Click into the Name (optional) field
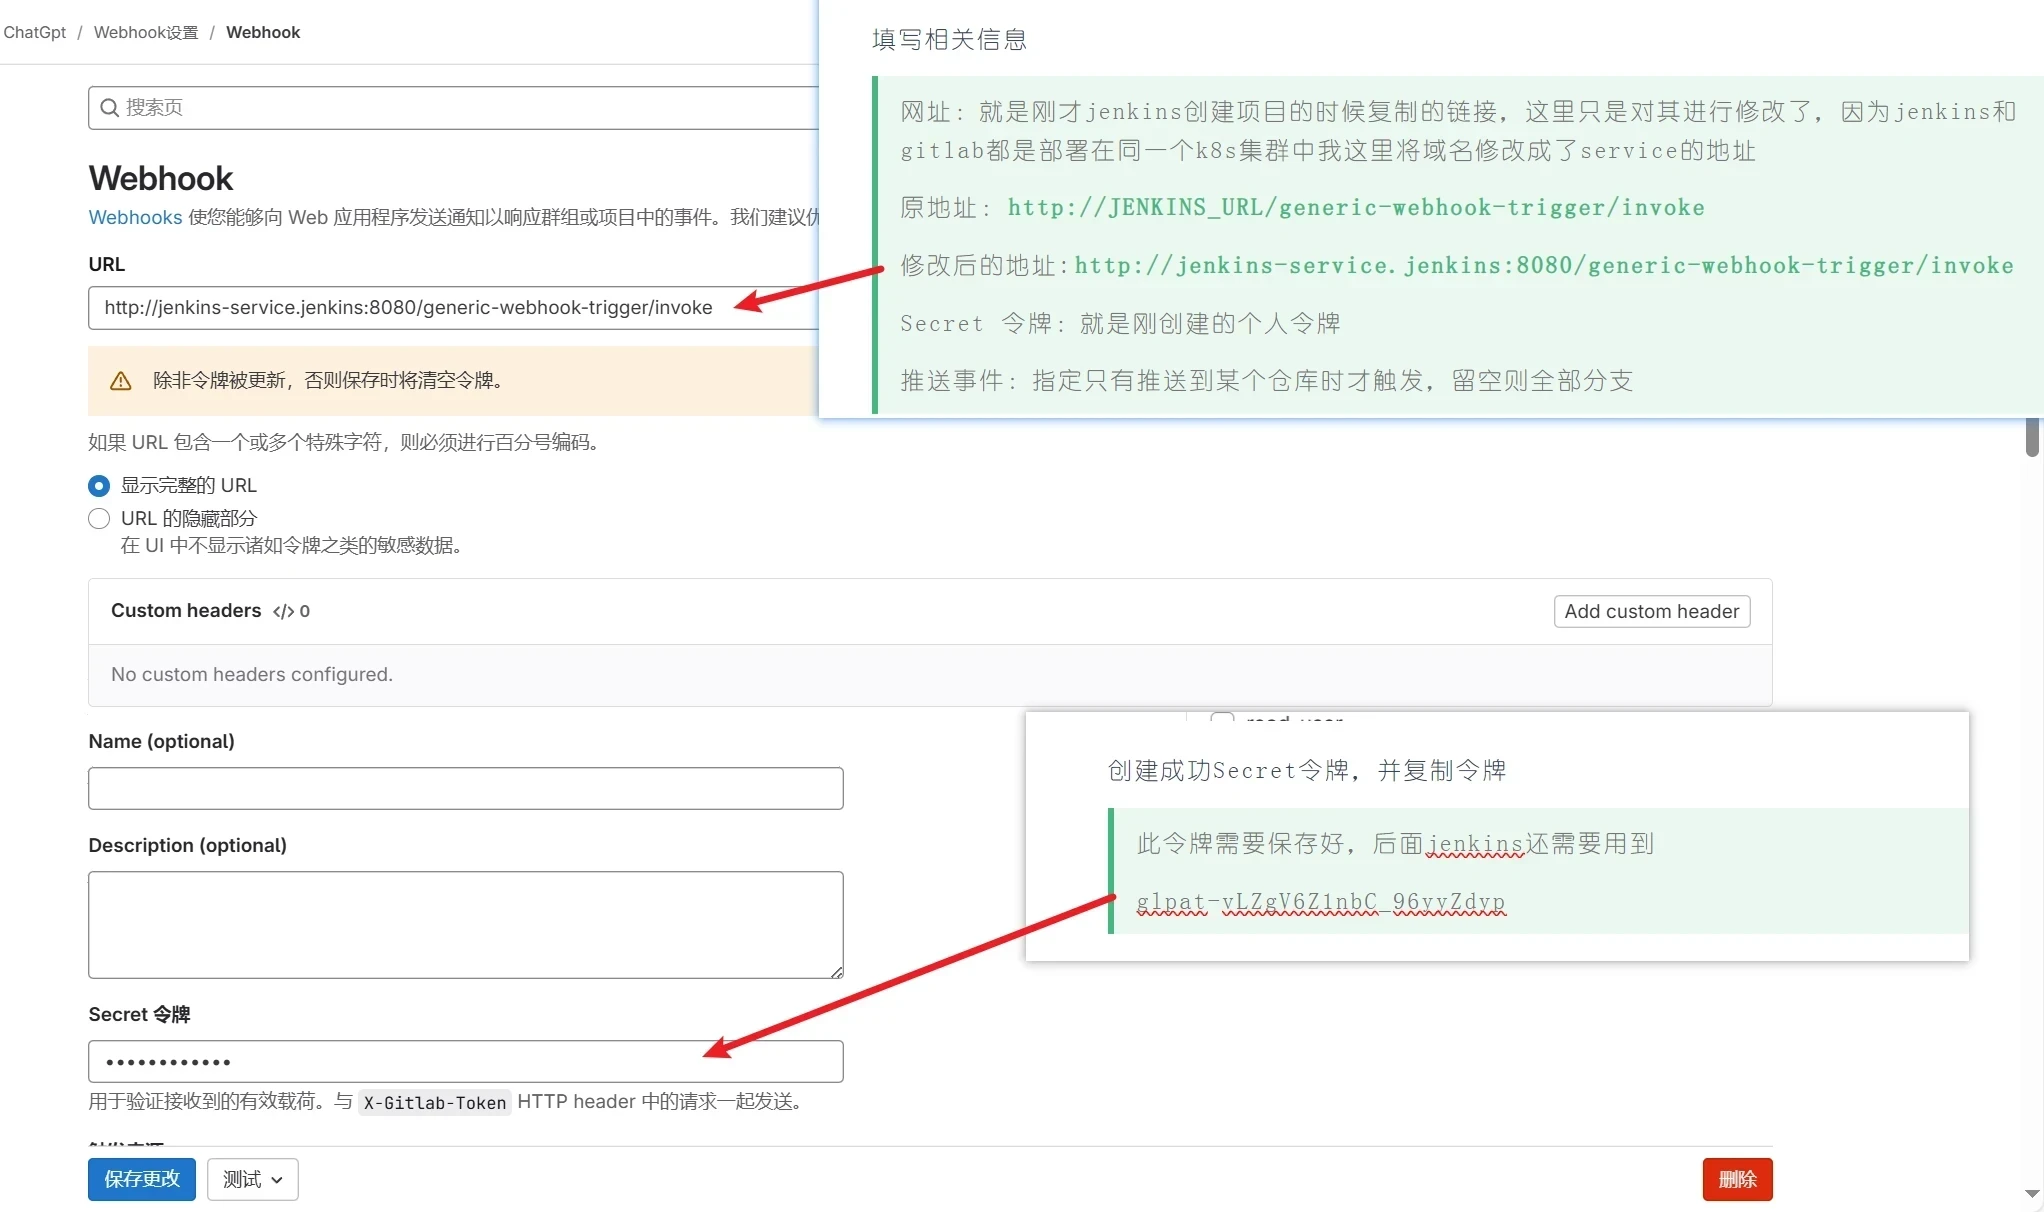Image resolution: width=2044 pixels, height=1212 pixels. tap(465, 789)
